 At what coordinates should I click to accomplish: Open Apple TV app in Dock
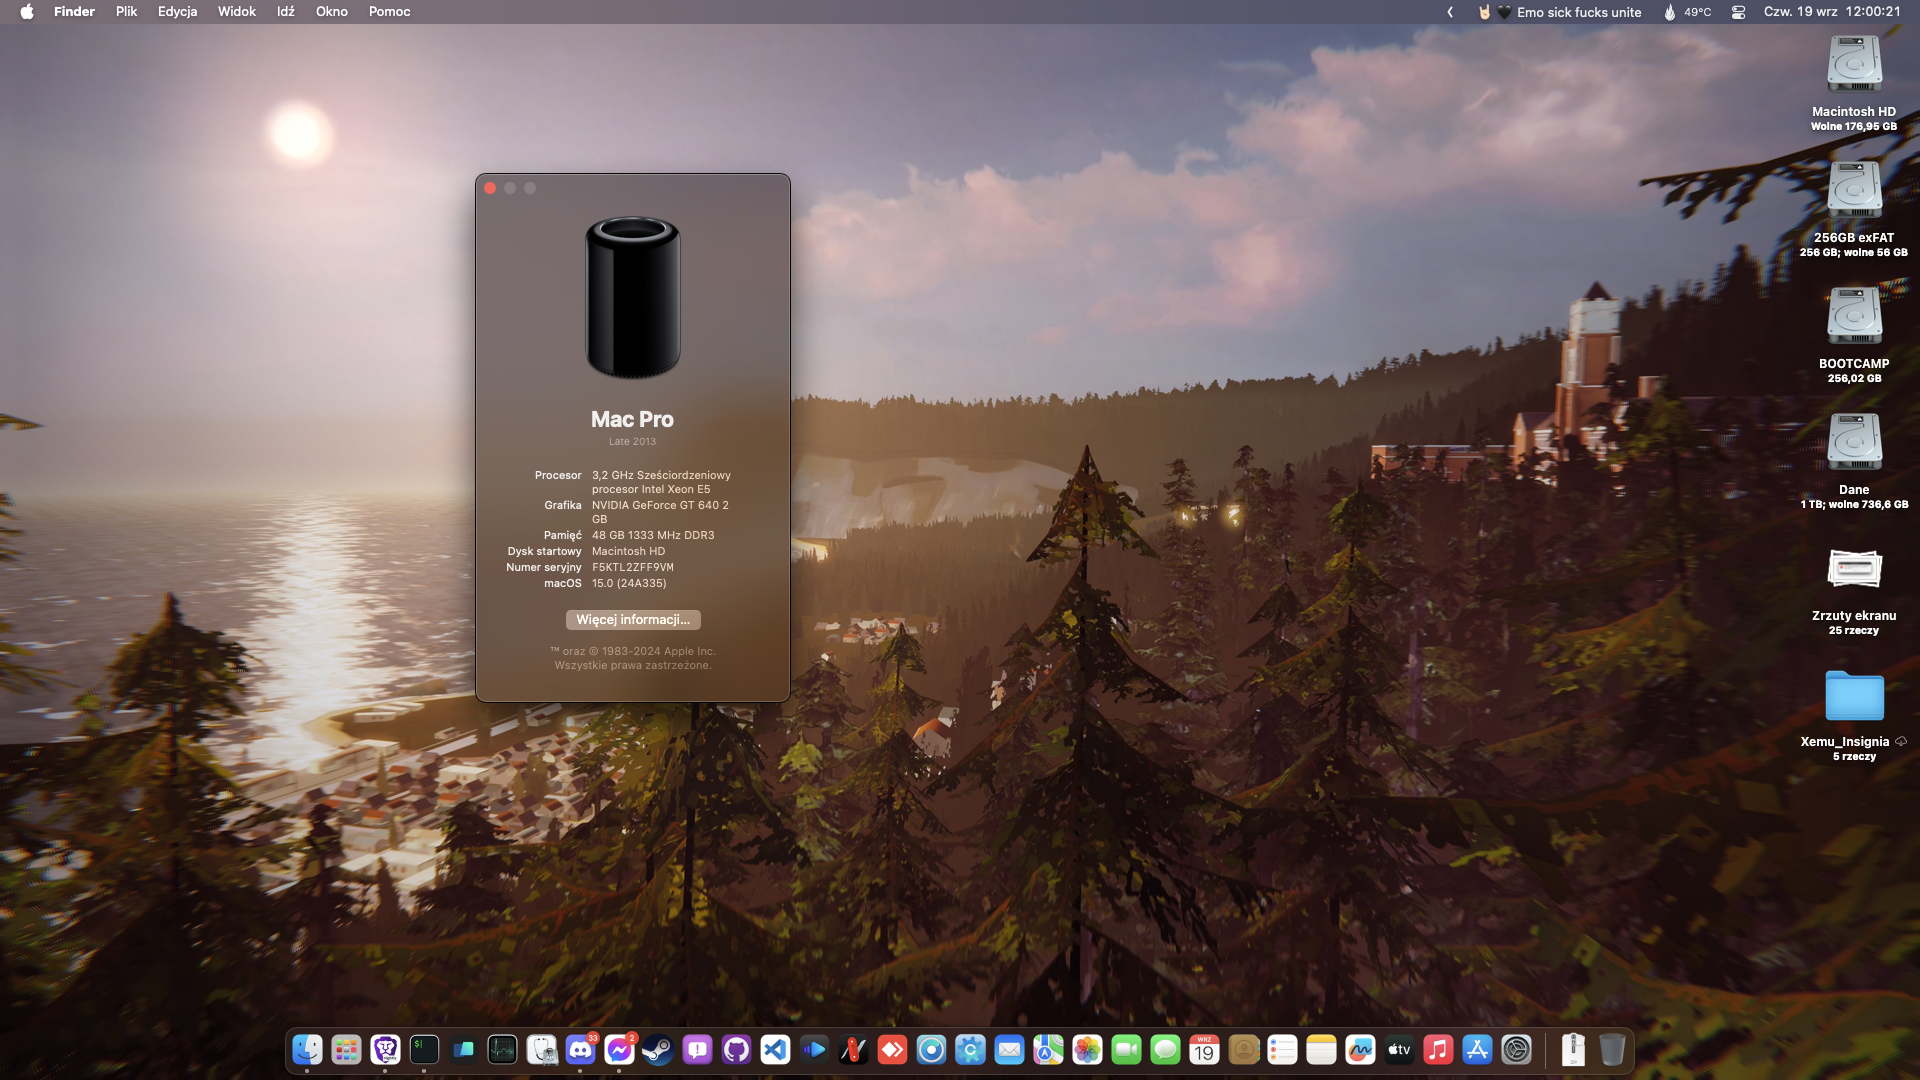coord(1399,1049)
